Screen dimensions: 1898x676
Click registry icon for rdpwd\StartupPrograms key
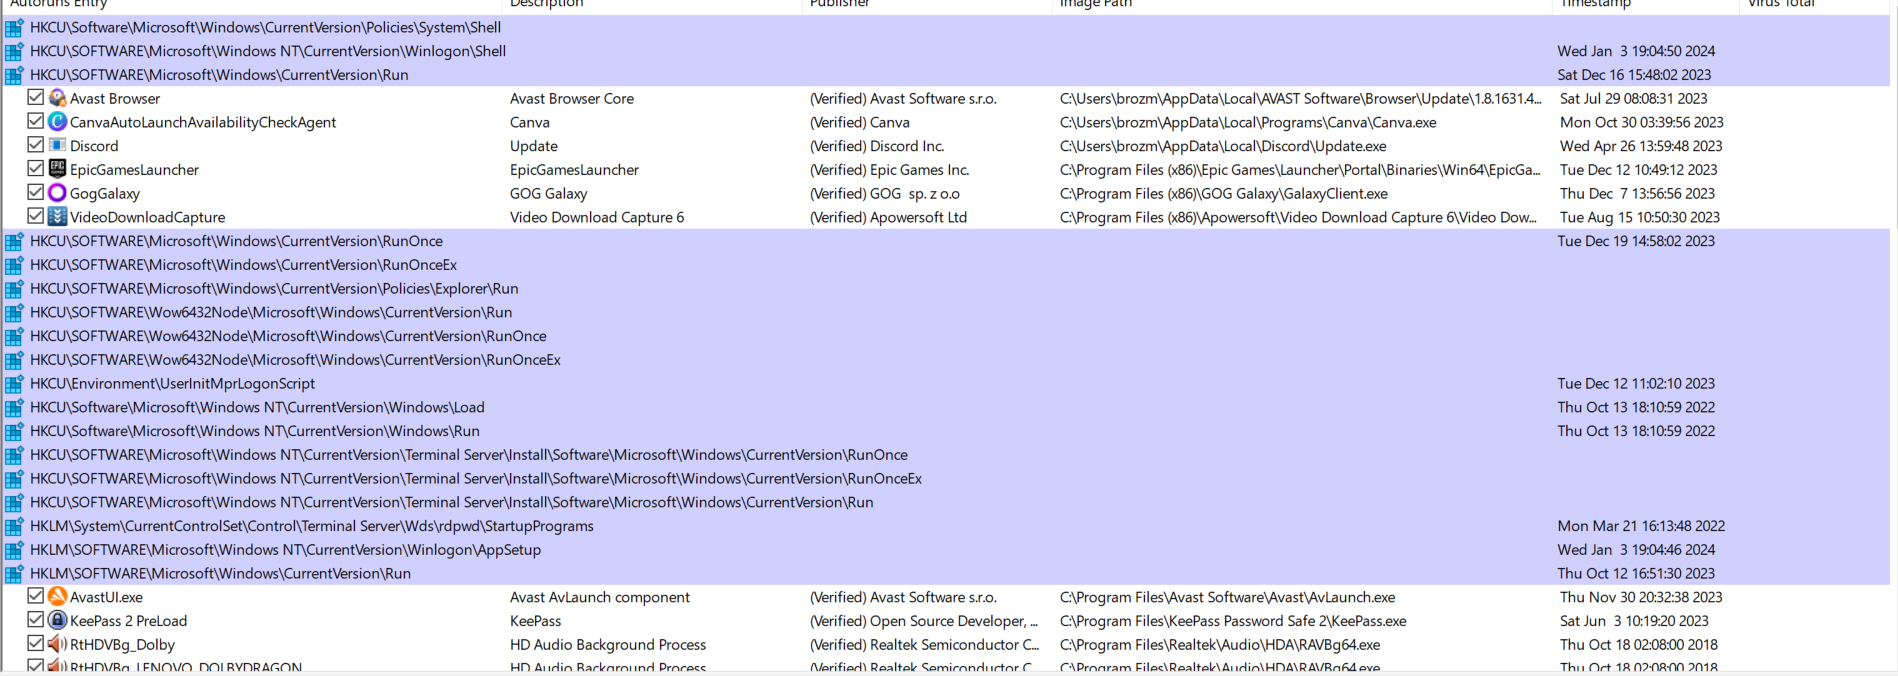(14, 526)
